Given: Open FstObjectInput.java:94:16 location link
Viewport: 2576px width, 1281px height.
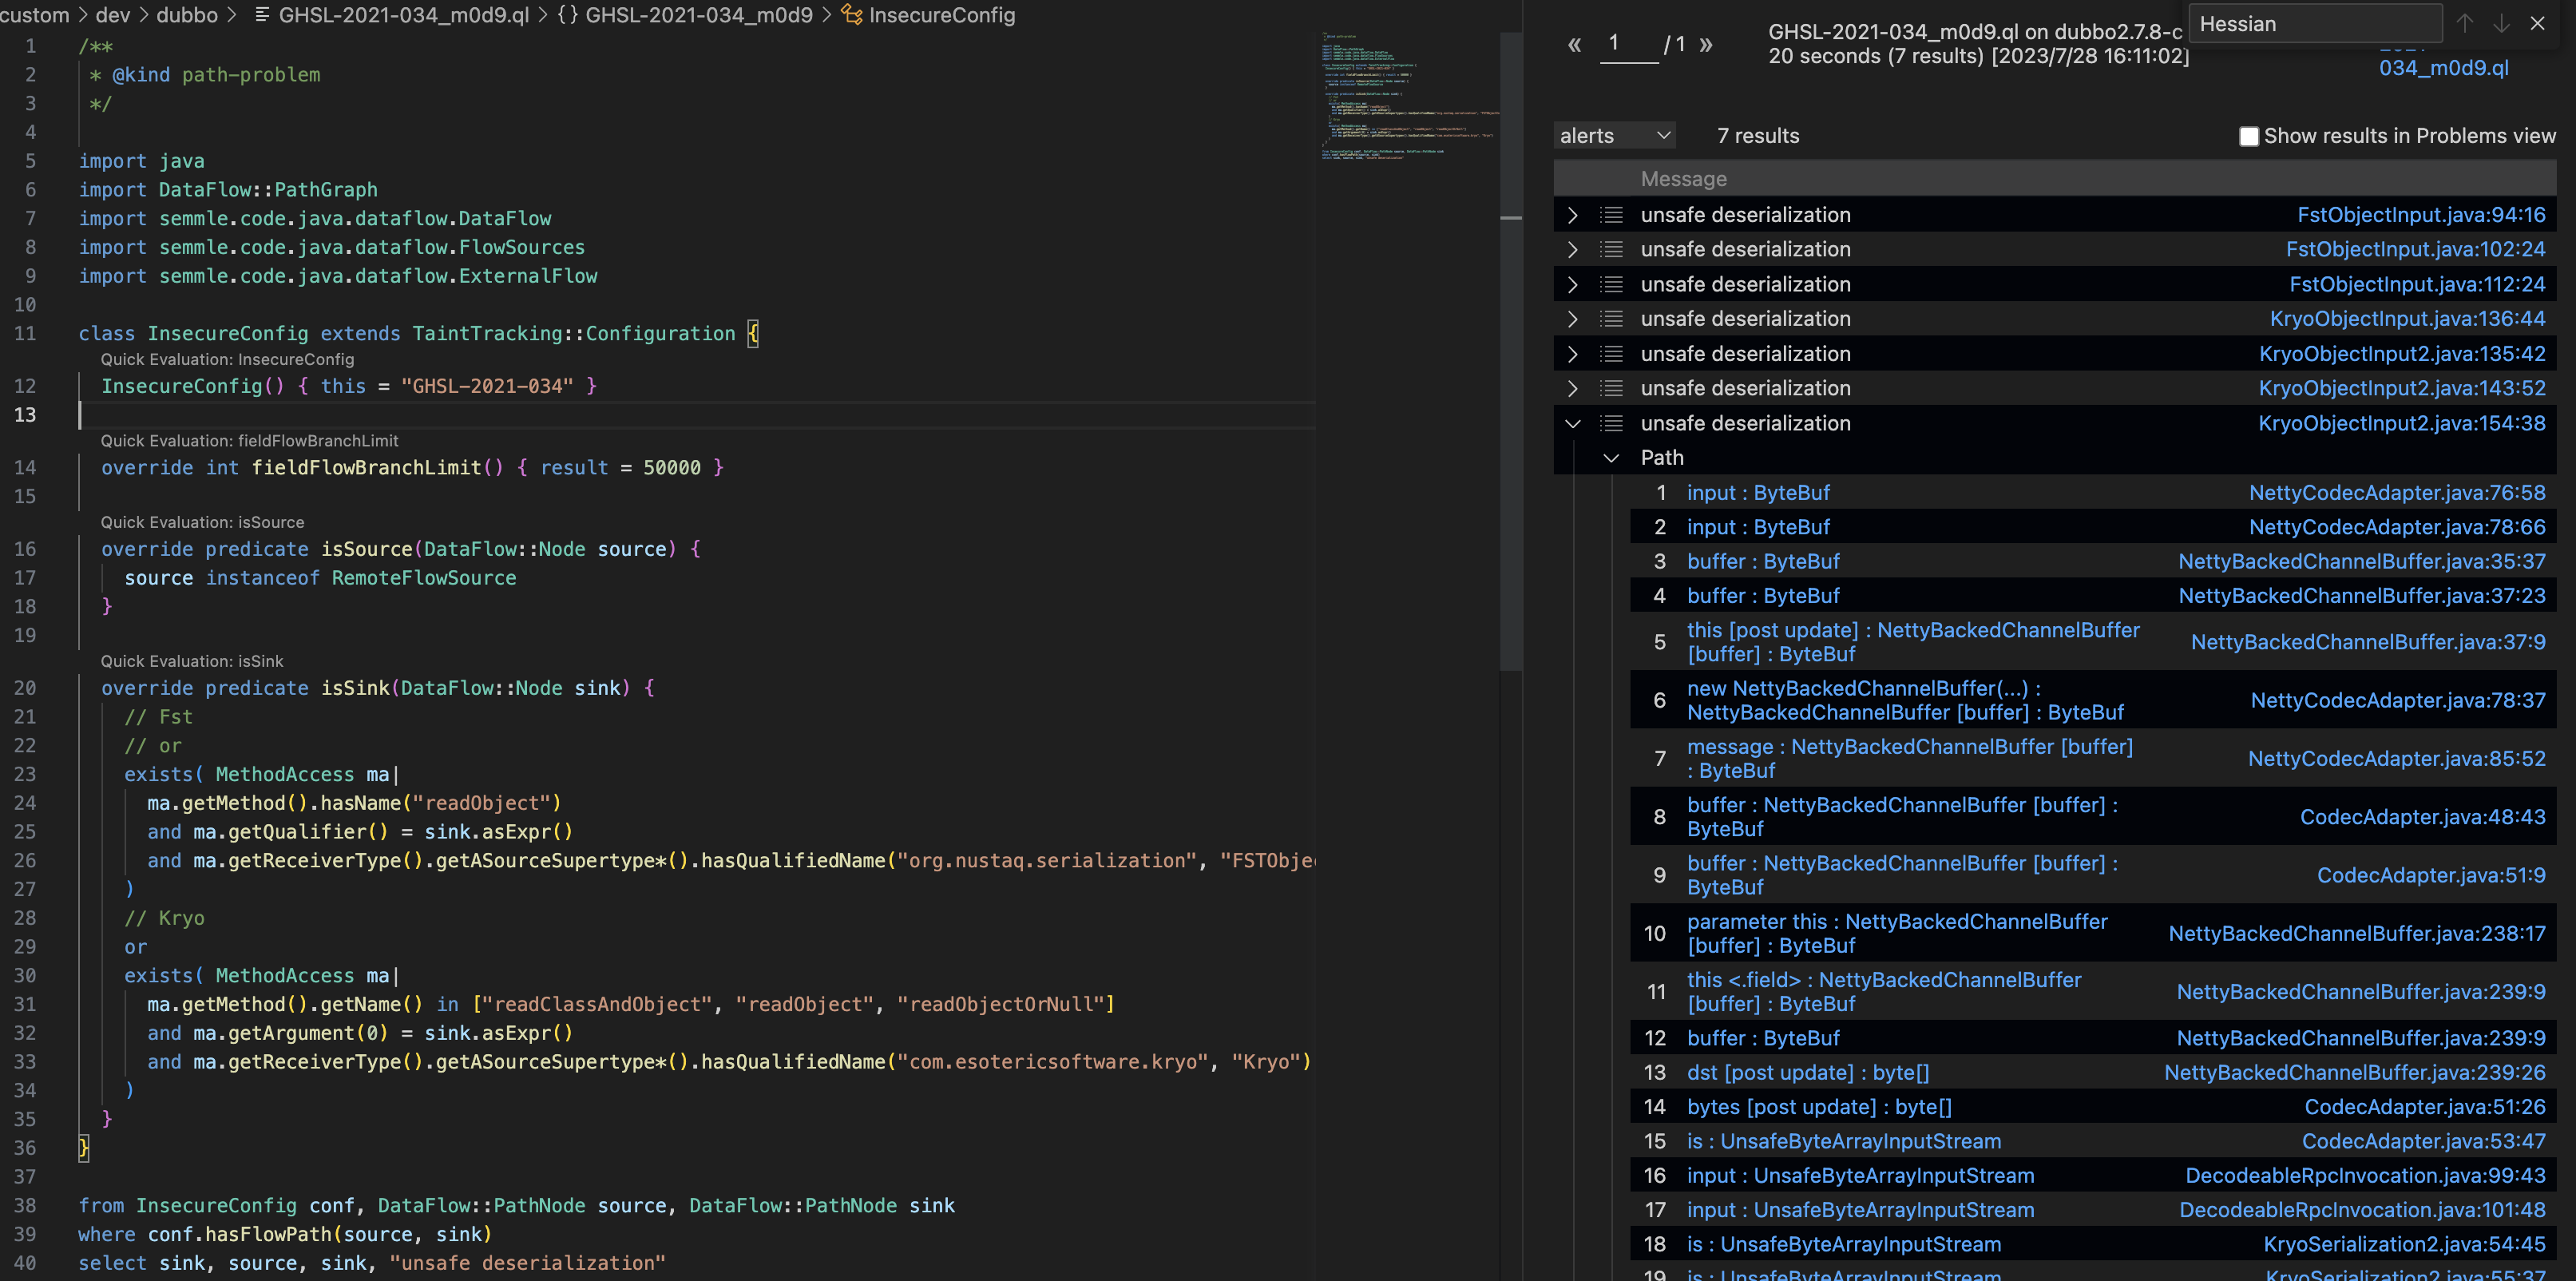Looking at the screenshot, I should coord(2421,215).
